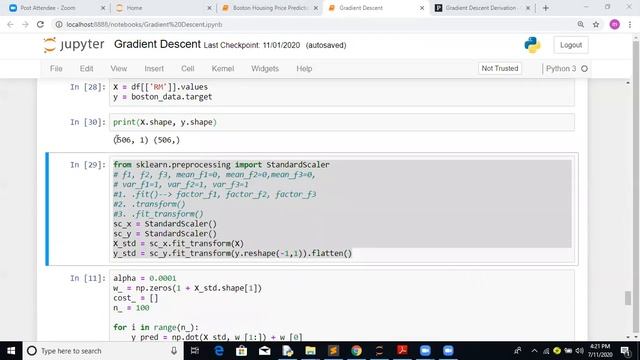
Task: Open the Kernel menu
Action: point(223,69)
